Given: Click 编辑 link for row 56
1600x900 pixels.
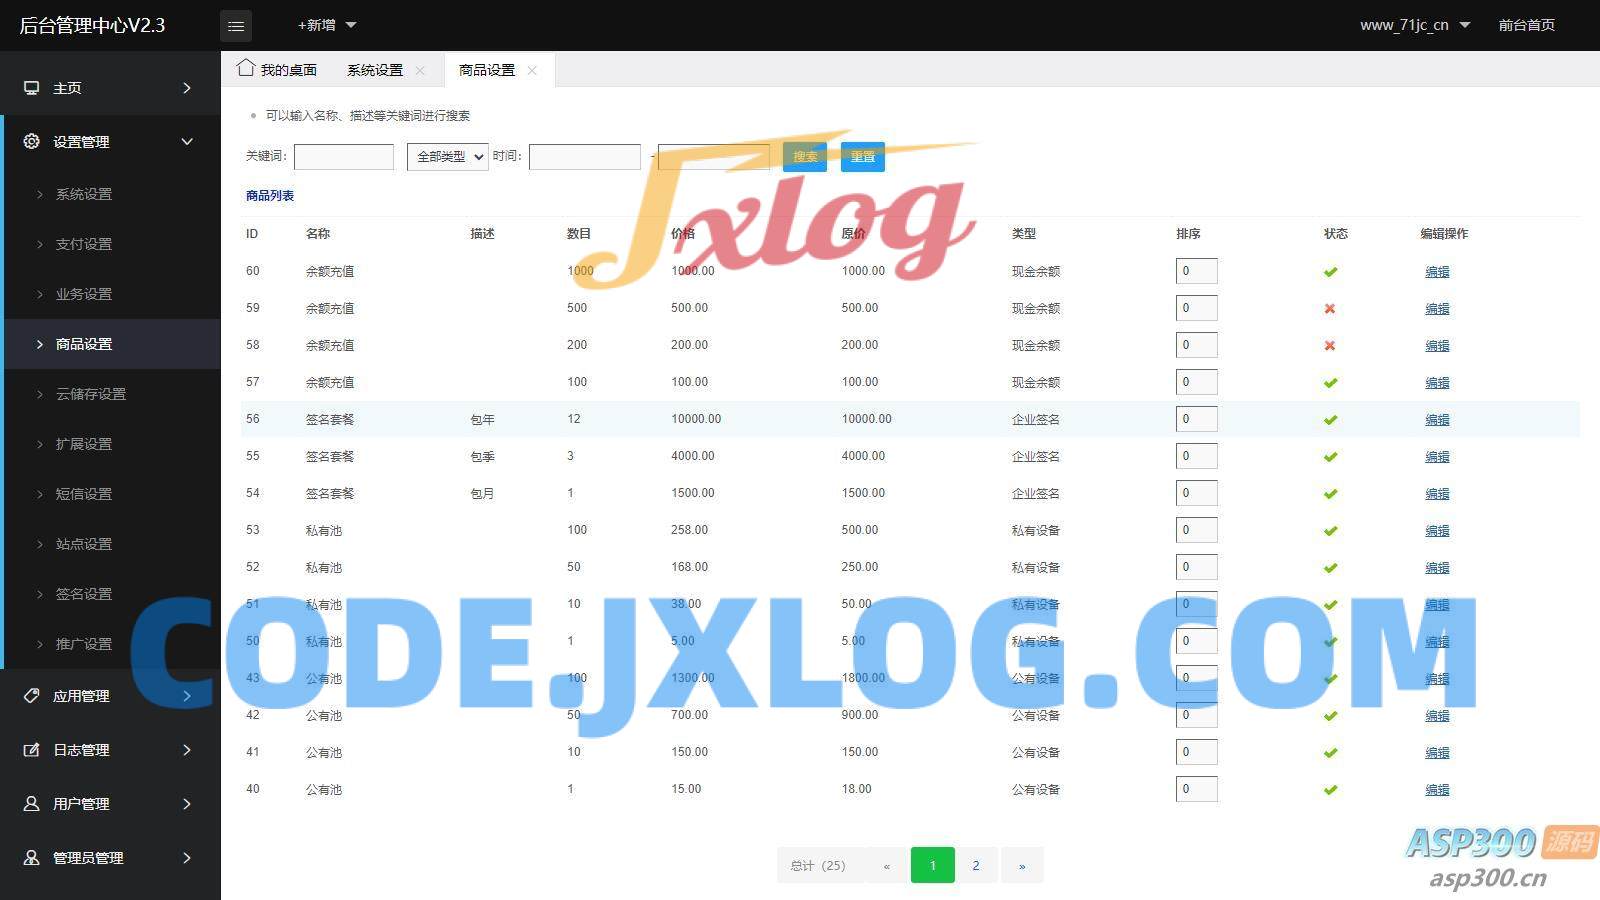Looking at the screenshot, I should pyautogui.click(x=1437, y=420).
